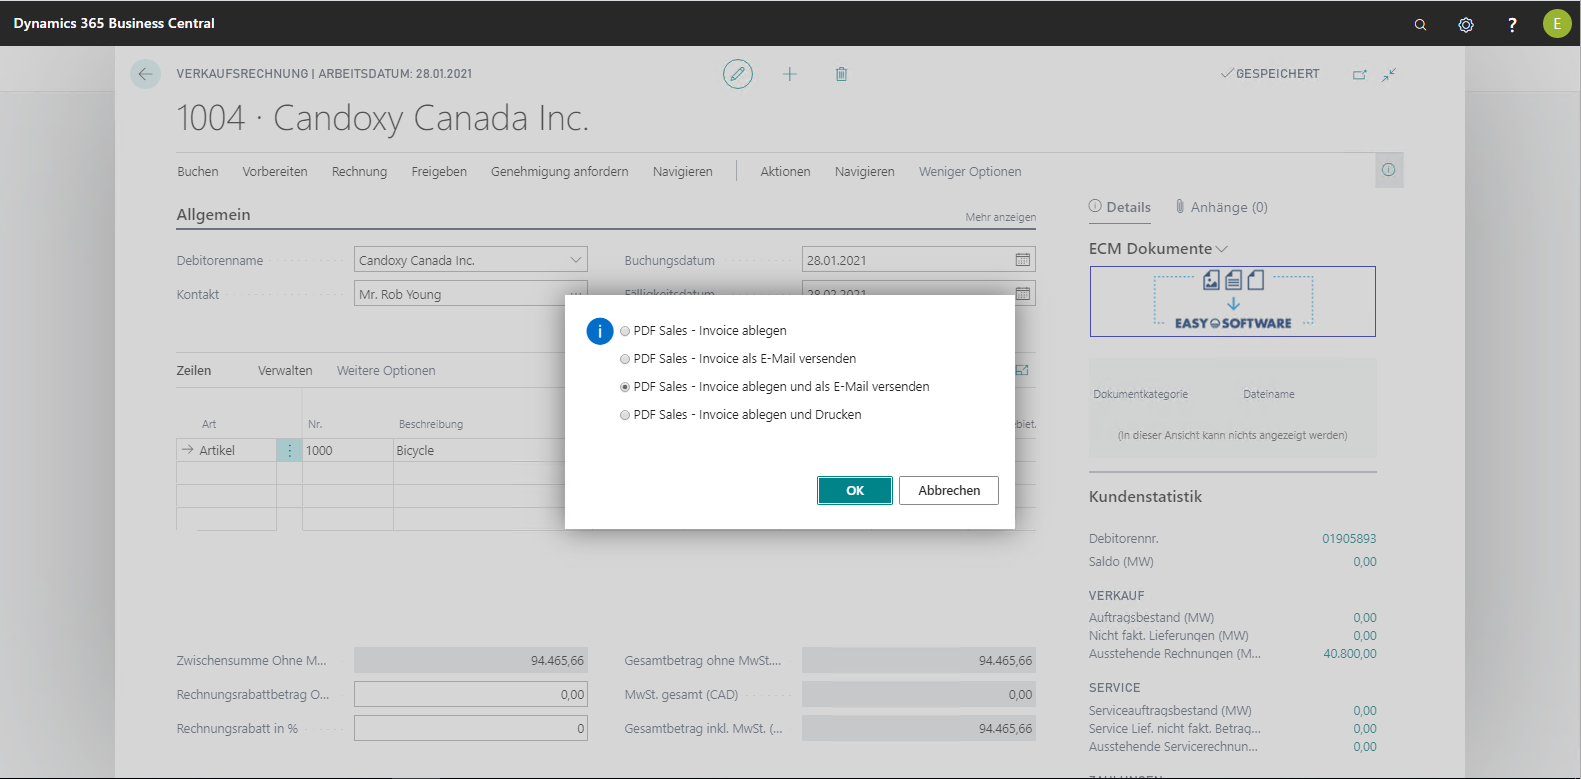Click the edit pencil icon
This screenshot has width=1581, height=779.
pos(738,74)
